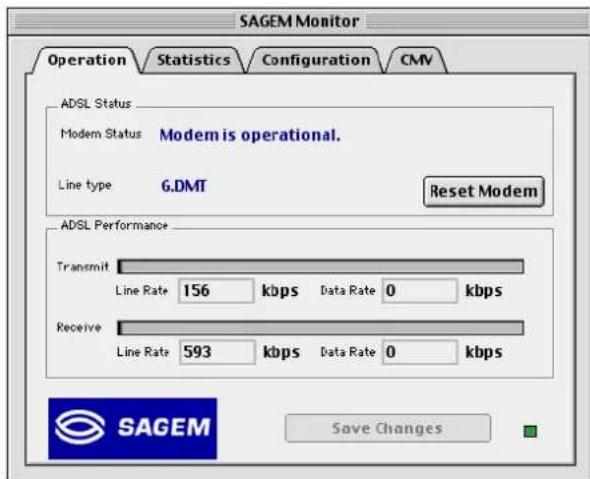Image resolution: width=590 pixels, height=479 pixels.
Task: Click the 'ADSL Performance' group heading
Action: pyautogui.click(x=114, y=225)
